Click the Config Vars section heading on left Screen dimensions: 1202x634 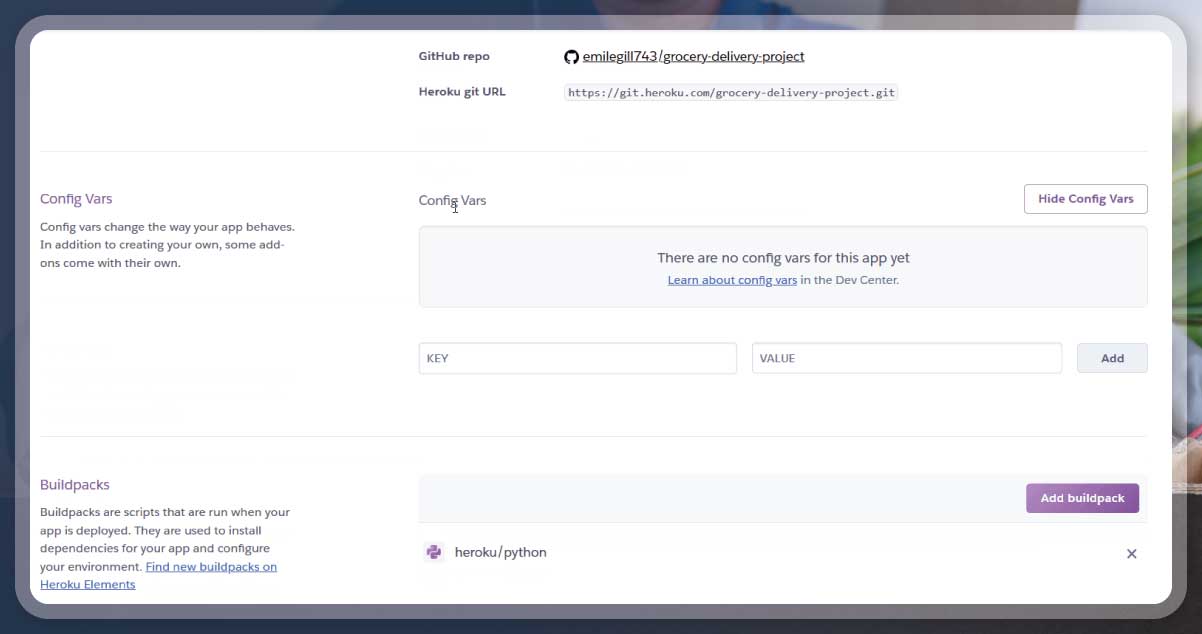(76, 199)
